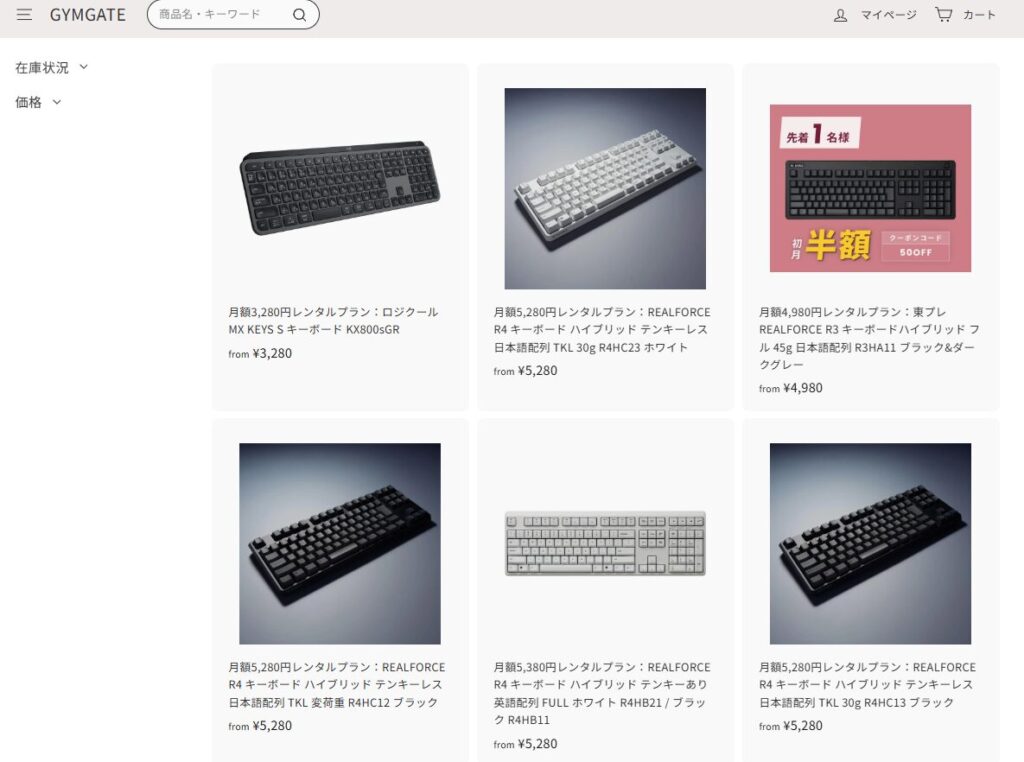The height and width of the screenshot is (762, 1024).
Task: Focus the 商品名・キーワード search field
Action: click(x=222, y=14)
